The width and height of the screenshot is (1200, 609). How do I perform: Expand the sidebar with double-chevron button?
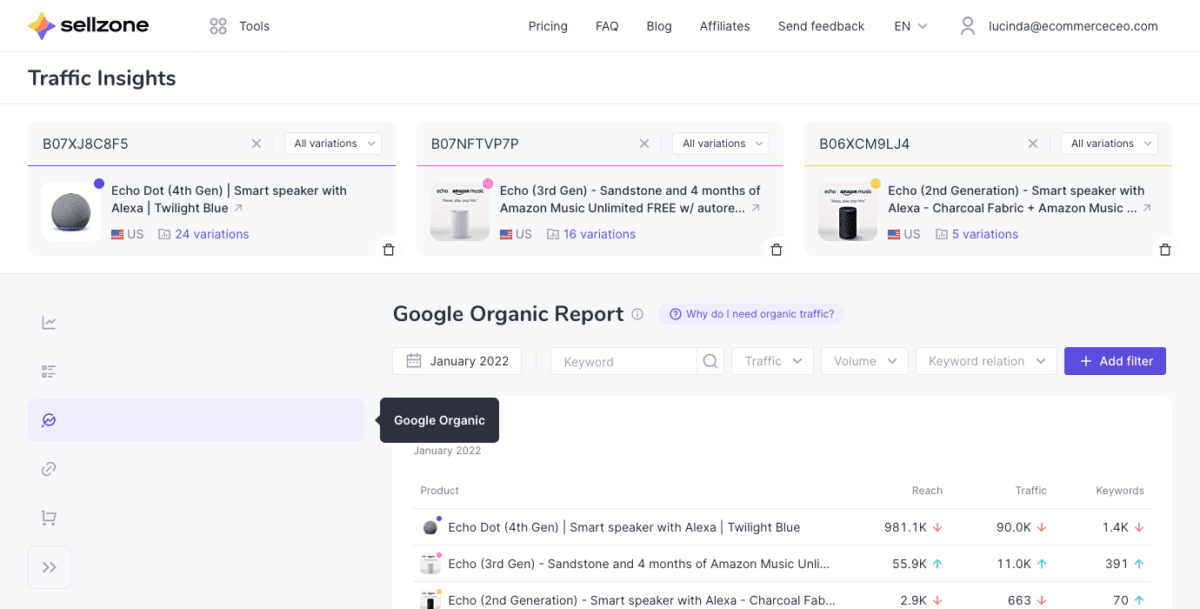49,567
